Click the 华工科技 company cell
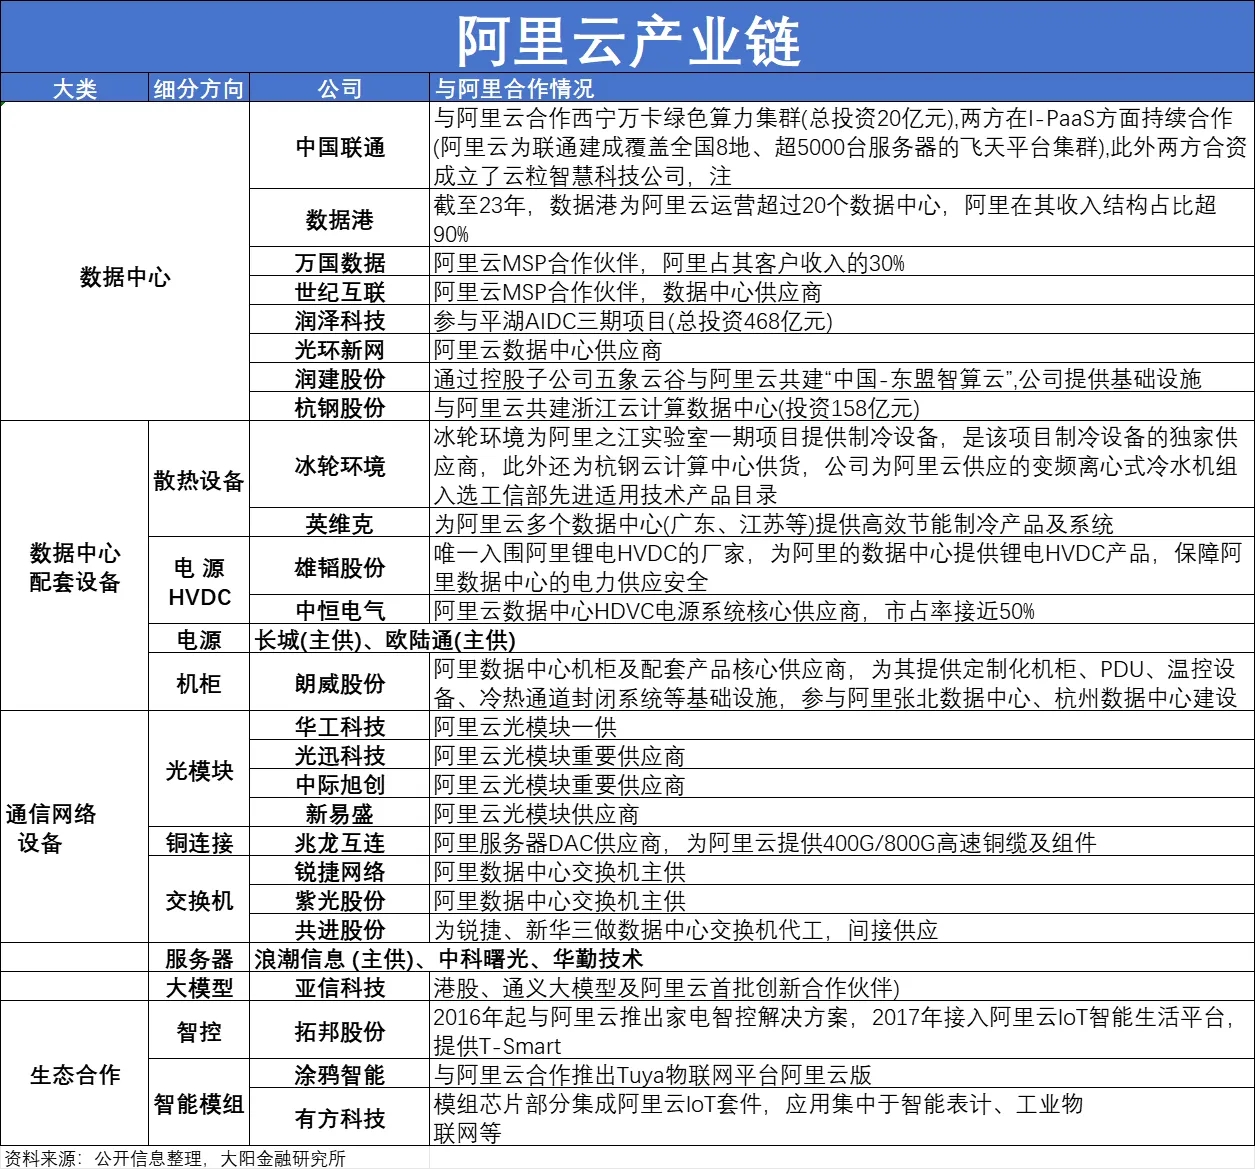1255x1169 pixels. point(340,727)
